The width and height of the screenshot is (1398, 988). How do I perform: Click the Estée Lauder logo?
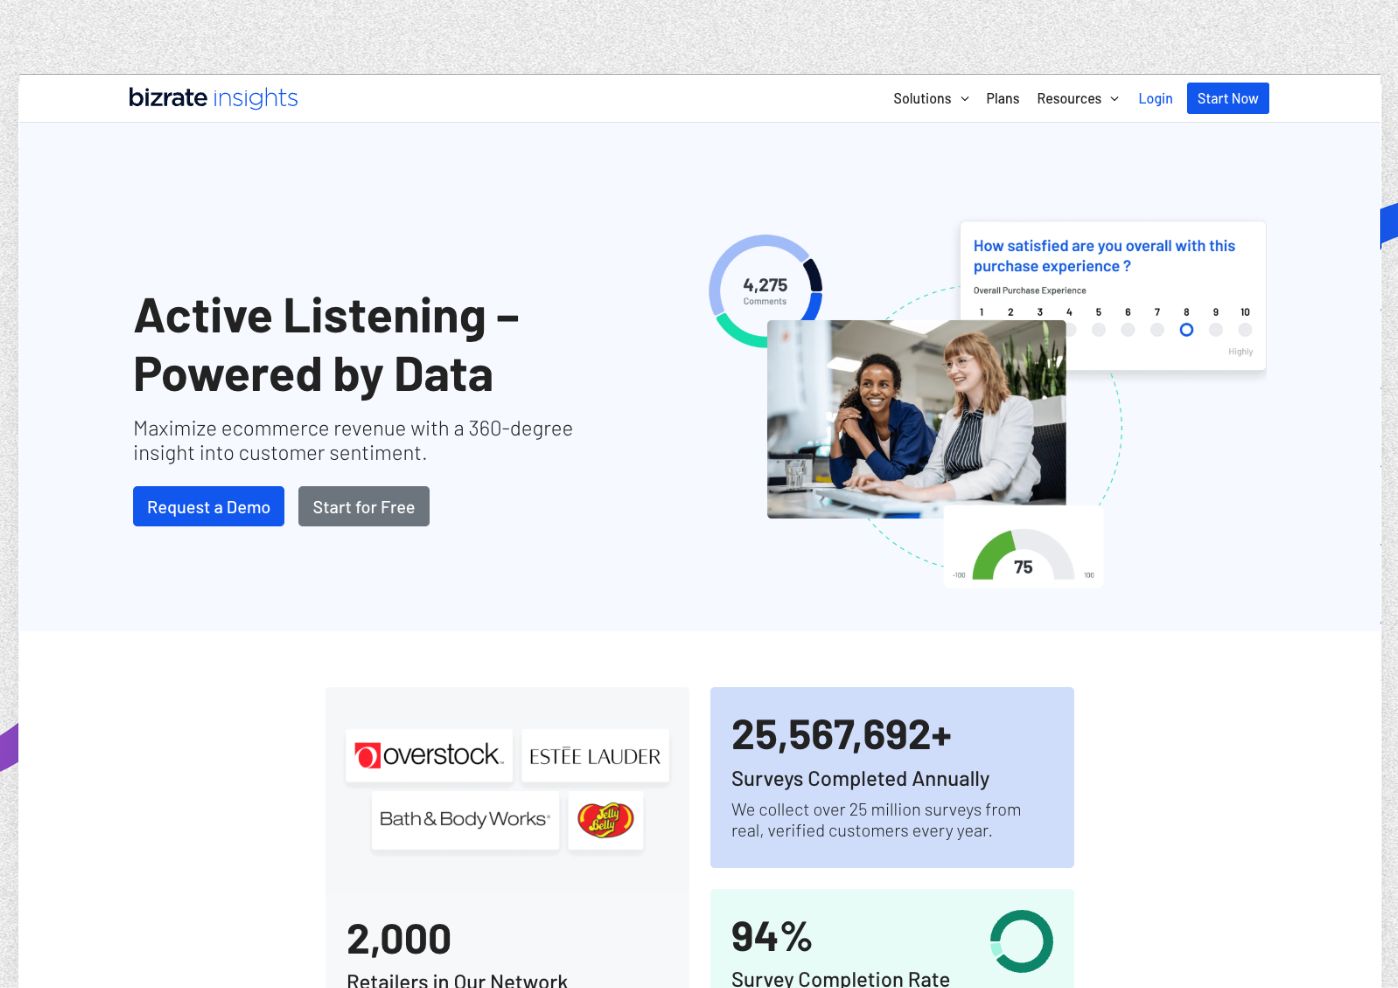595,757
